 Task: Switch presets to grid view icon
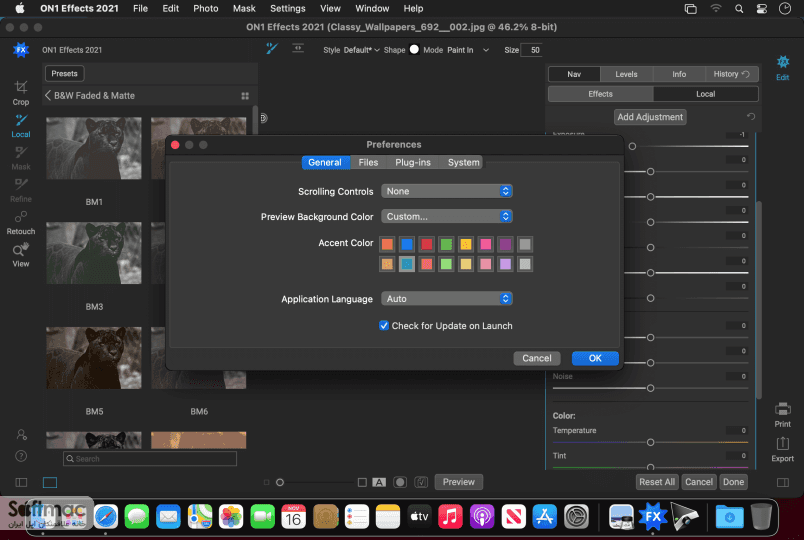(x=245, y=96)
